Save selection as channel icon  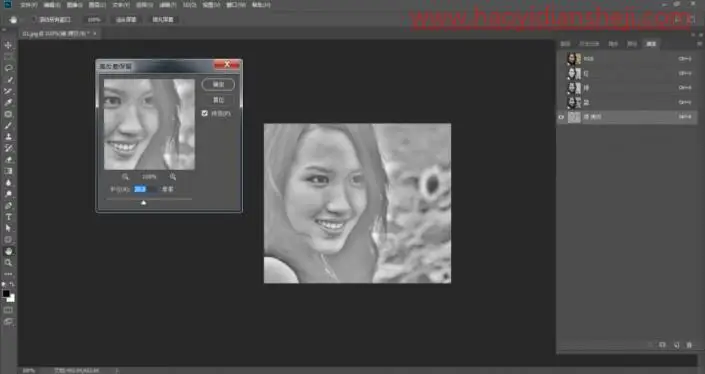(662, 345)
